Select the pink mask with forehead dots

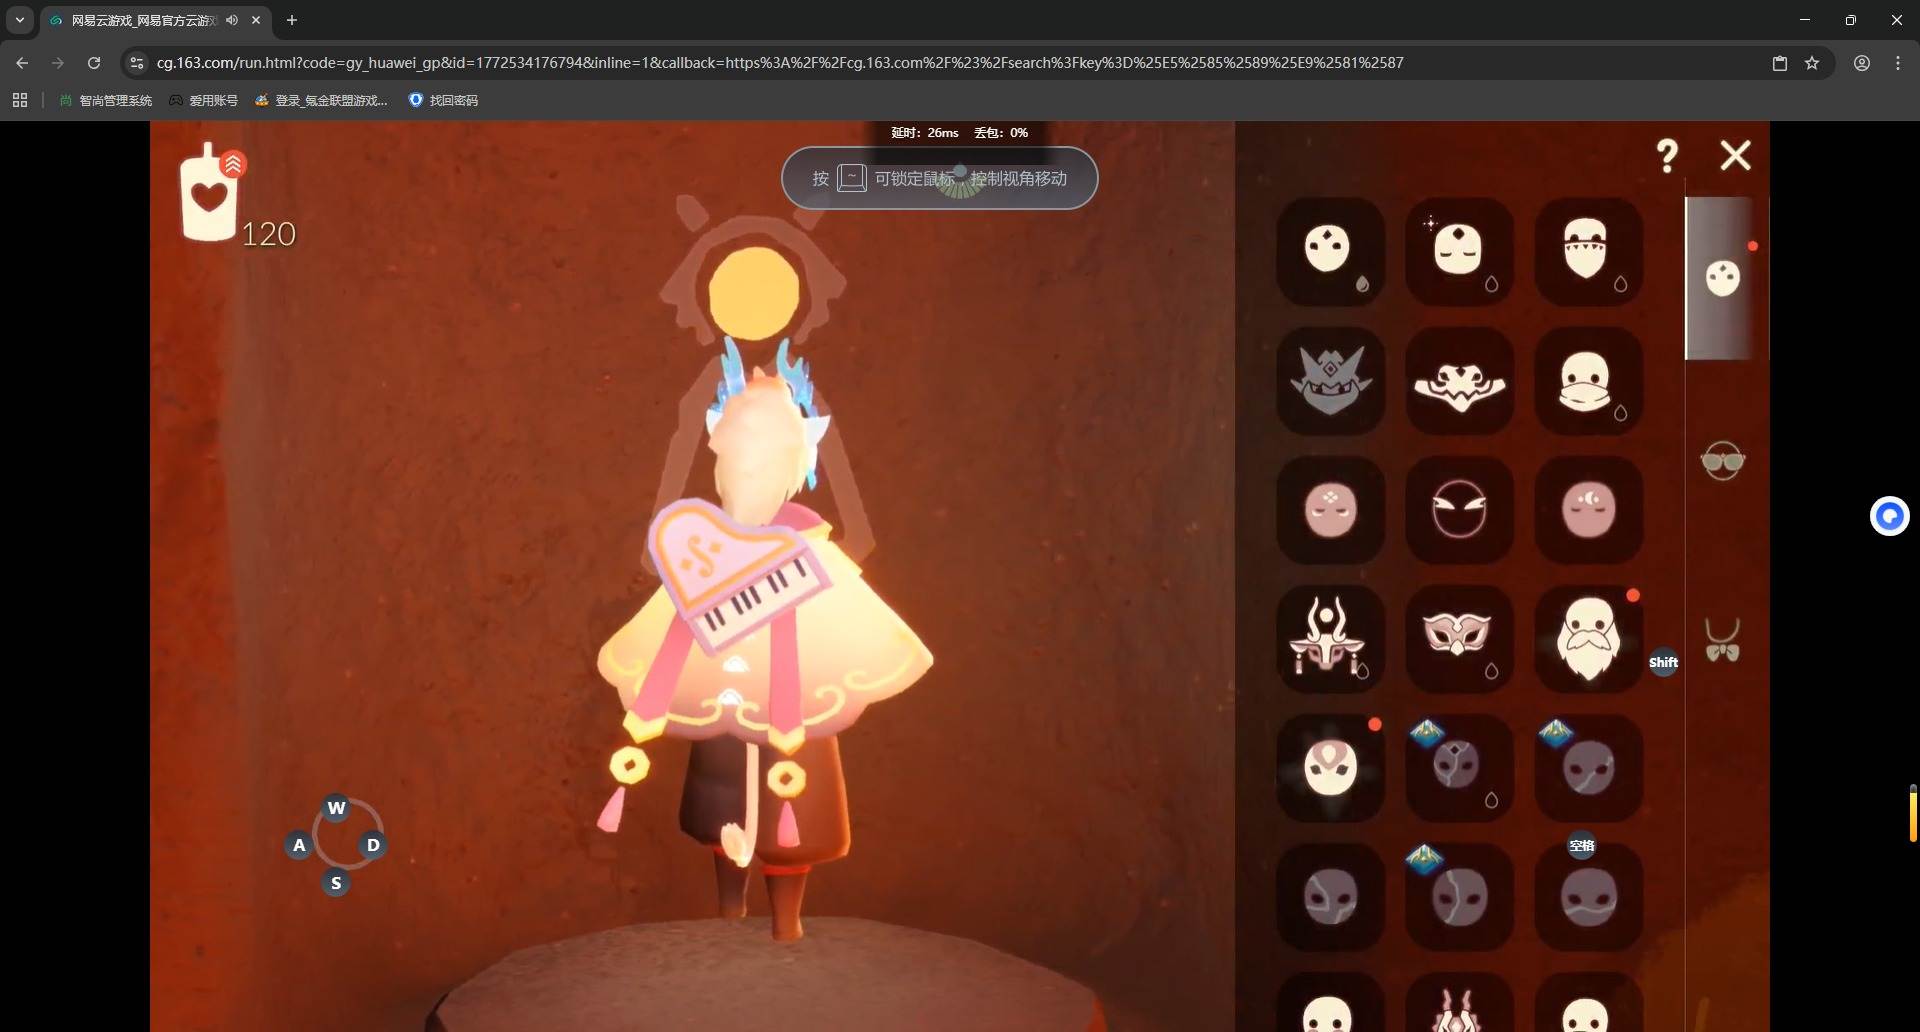pos(1331,509)
